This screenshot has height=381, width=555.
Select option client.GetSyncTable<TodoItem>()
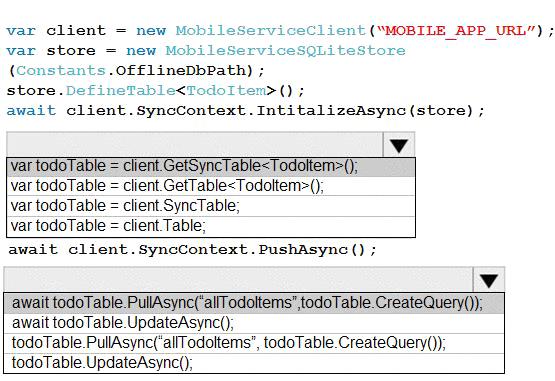pos(211,166)
